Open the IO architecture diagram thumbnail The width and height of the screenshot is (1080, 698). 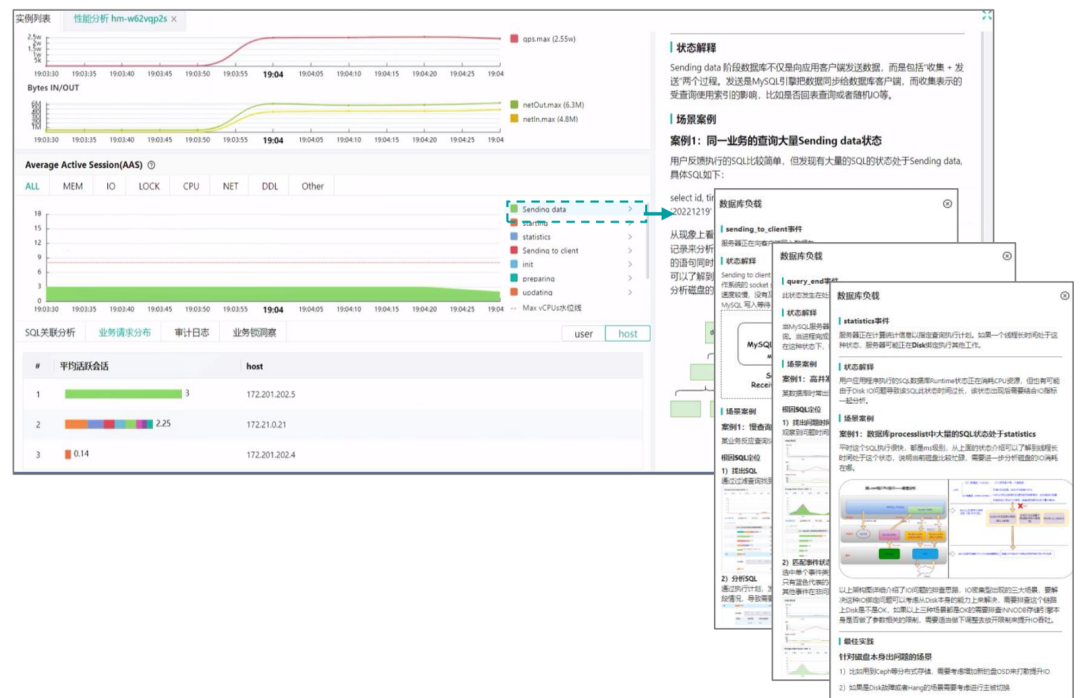(x=955, y=529)
